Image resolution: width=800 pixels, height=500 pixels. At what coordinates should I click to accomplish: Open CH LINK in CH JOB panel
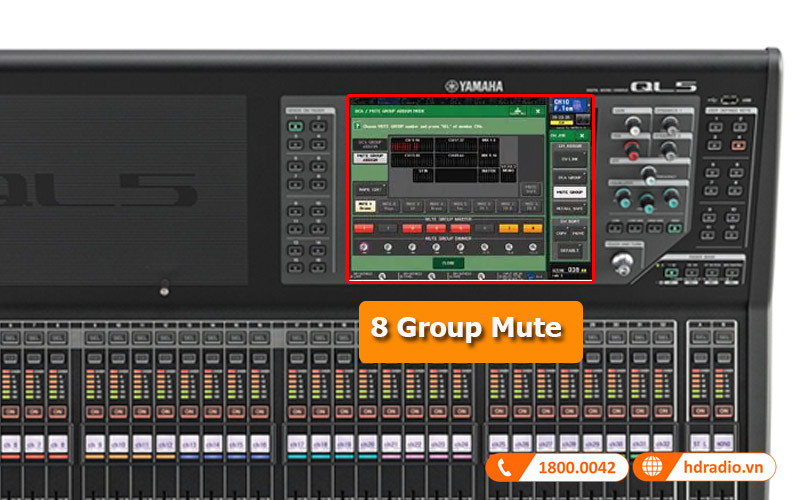(569, 159)
